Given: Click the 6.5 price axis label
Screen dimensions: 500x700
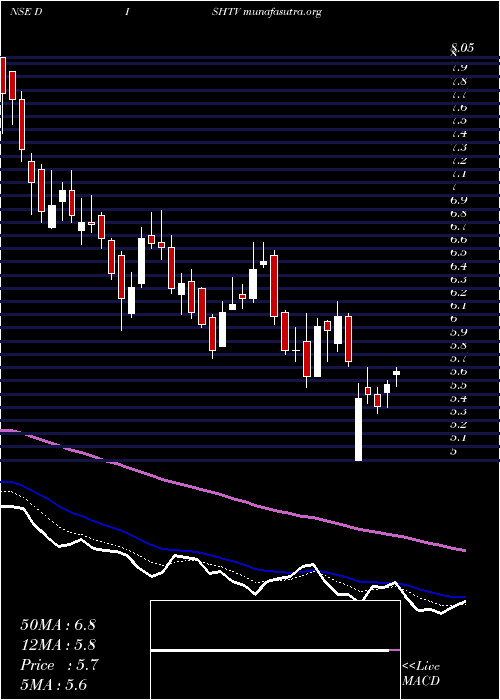Looking at the screenshot, I should pyautogui.click(x=459, y=253).
